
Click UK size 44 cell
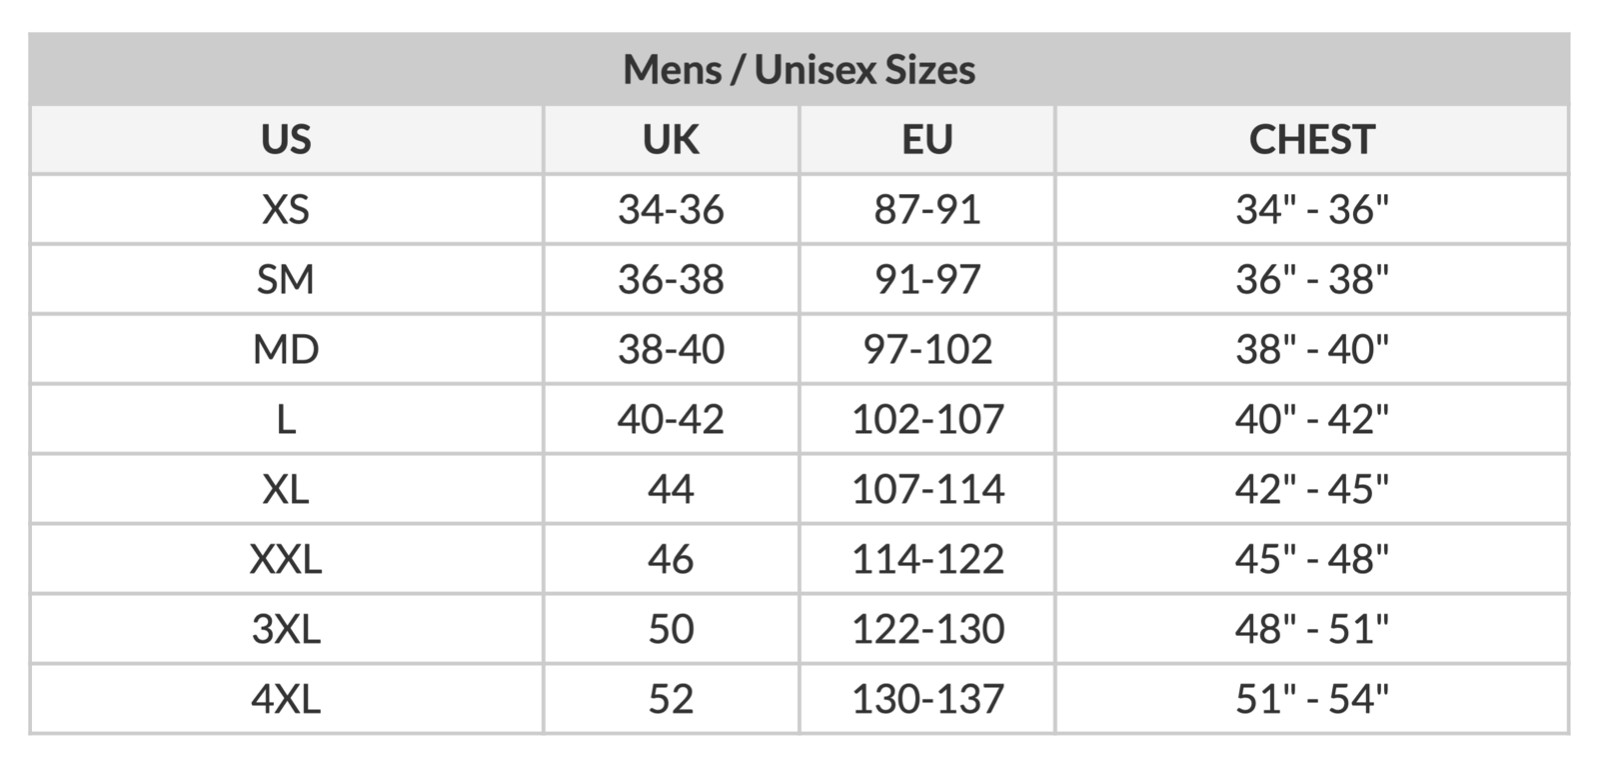tap(670, 489)
